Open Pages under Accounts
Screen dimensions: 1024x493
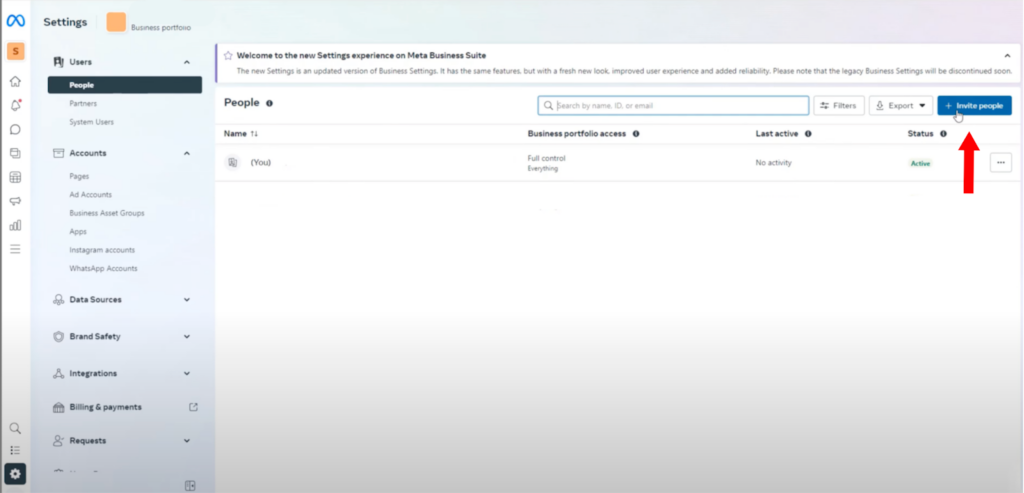pyautogui.click(x=79, y=176)
